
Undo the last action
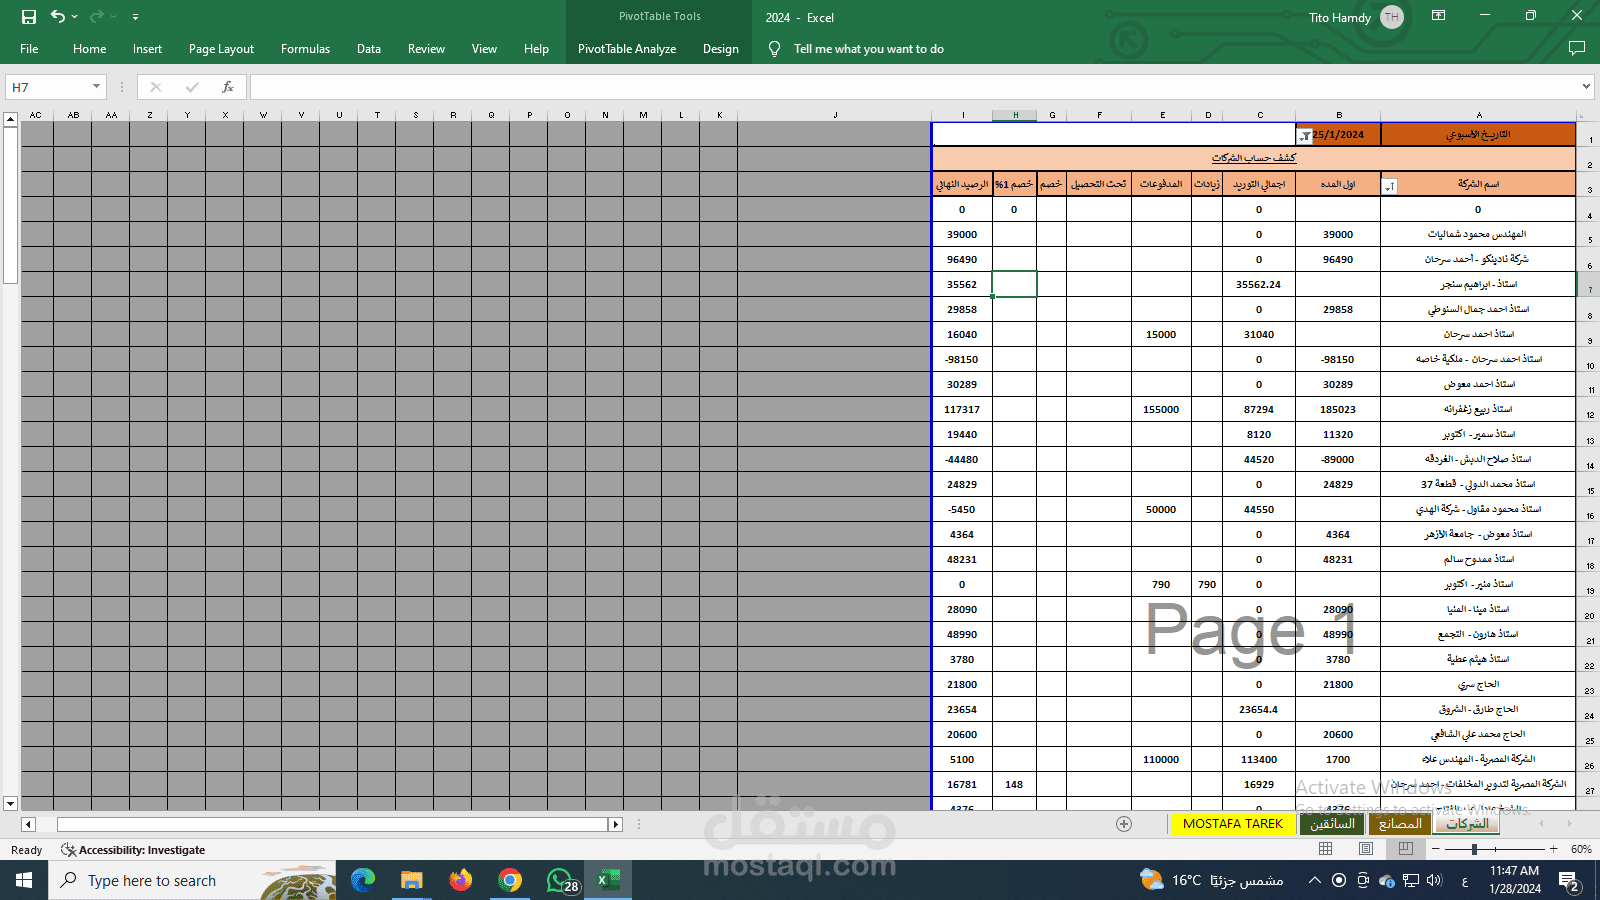click(58, 17)
